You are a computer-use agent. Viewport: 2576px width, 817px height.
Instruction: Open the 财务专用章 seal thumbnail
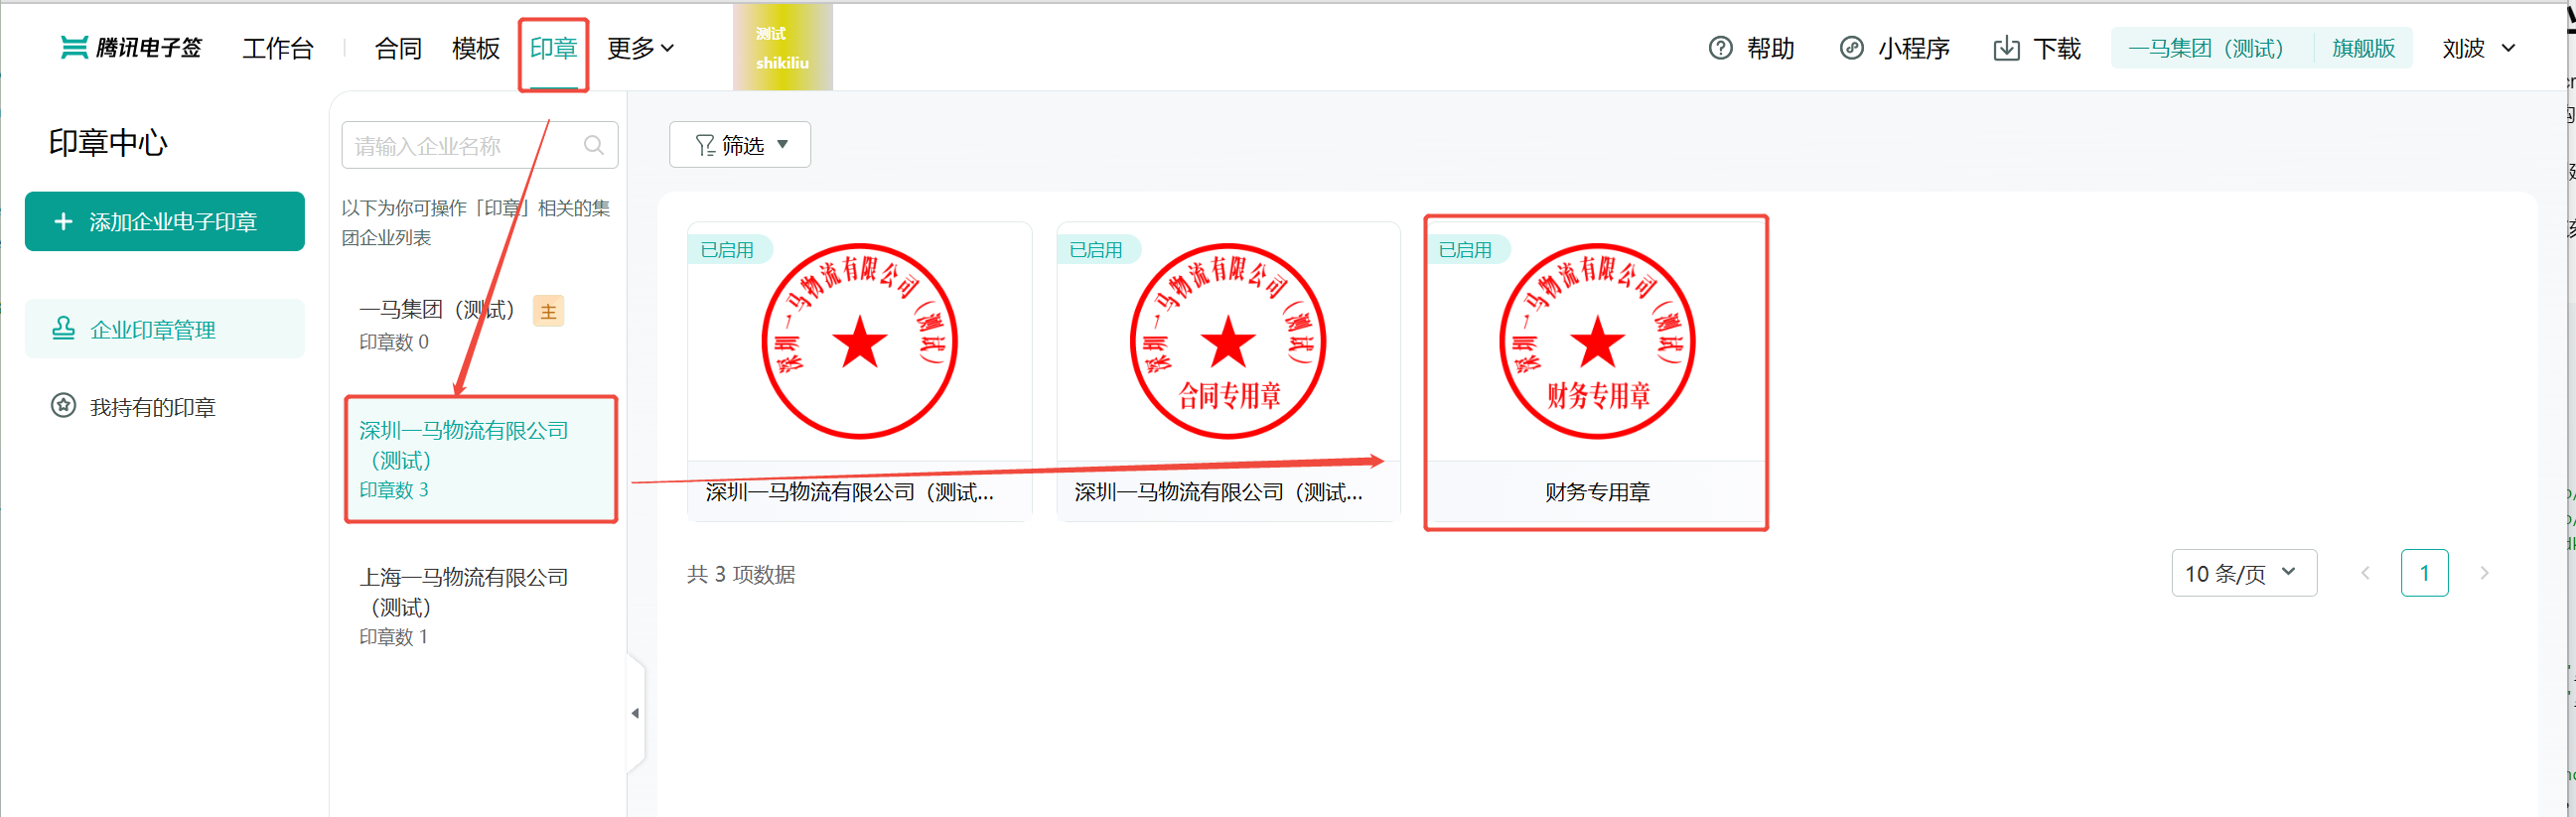(1597, 341)
